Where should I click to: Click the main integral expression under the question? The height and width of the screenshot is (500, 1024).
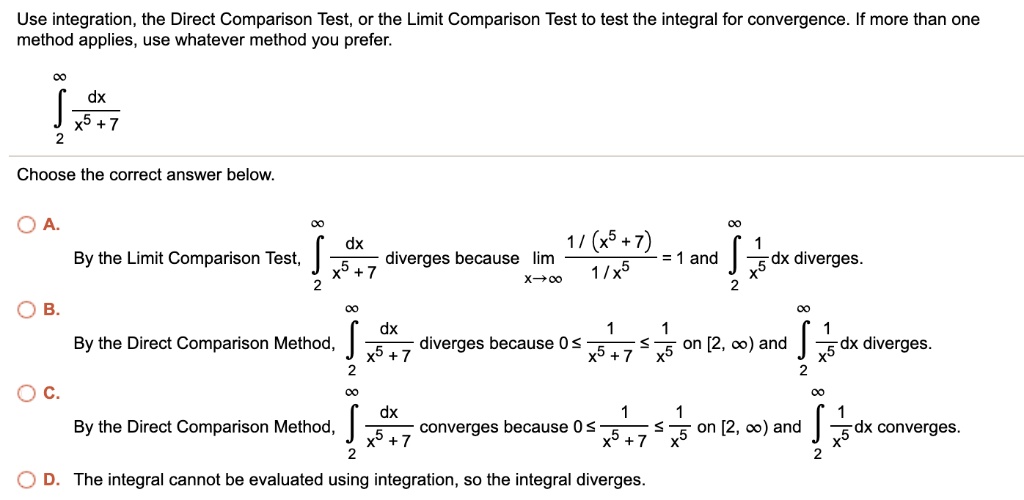[x=87, y=110]
